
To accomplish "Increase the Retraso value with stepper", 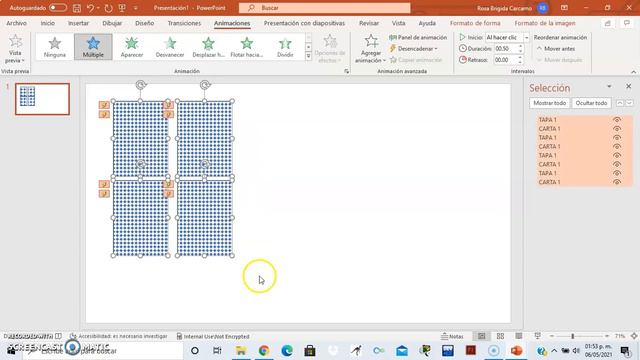I will tap(520, 58).
